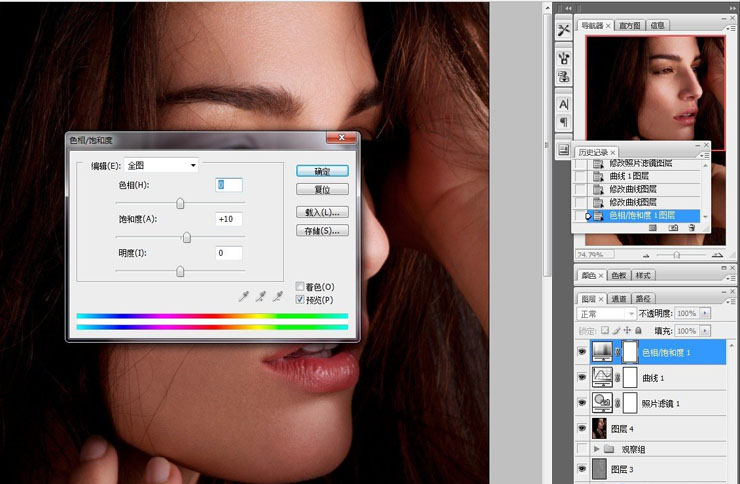
Task: Click the Navigator zoom slider handle
Action: [676, 255]
